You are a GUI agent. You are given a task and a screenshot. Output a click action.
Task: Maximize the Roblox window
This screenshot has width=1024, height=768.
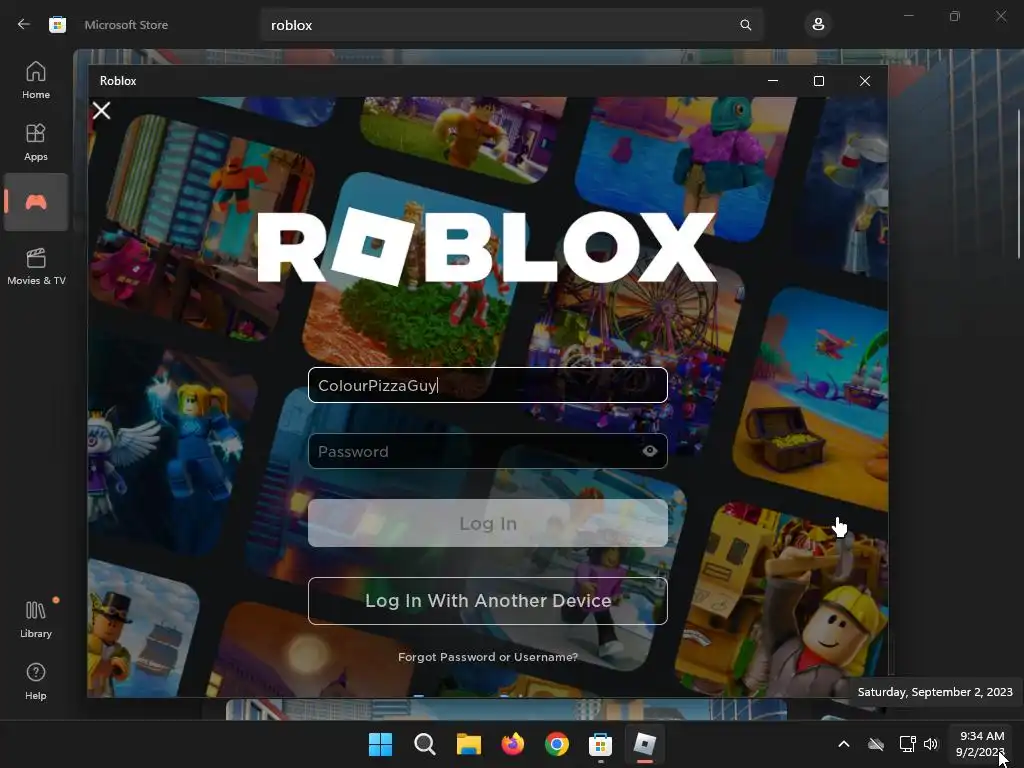819,81
